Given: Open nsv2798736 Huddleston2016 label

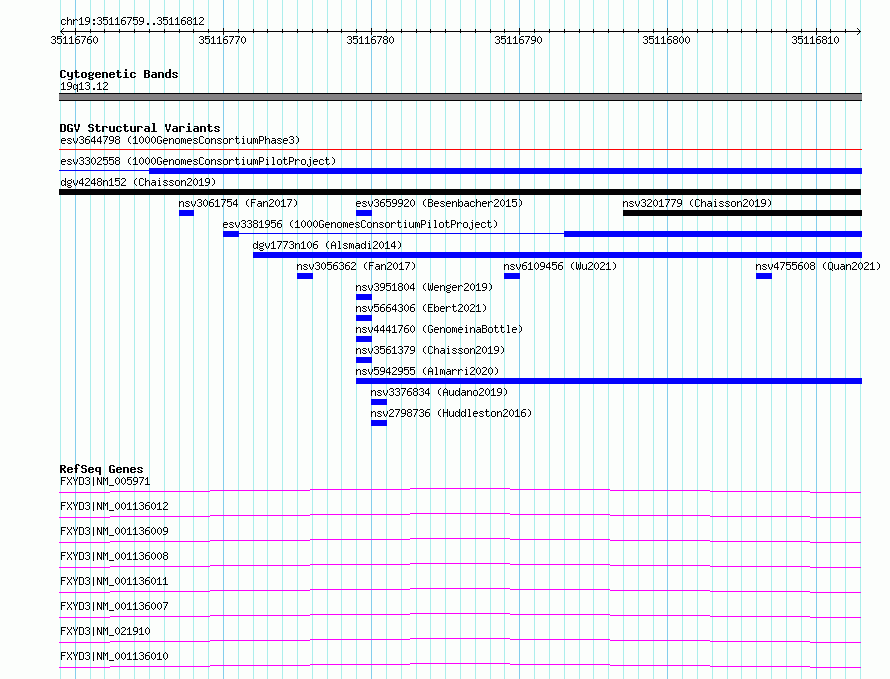Looking at the screenshot, I should click(451, 413).
